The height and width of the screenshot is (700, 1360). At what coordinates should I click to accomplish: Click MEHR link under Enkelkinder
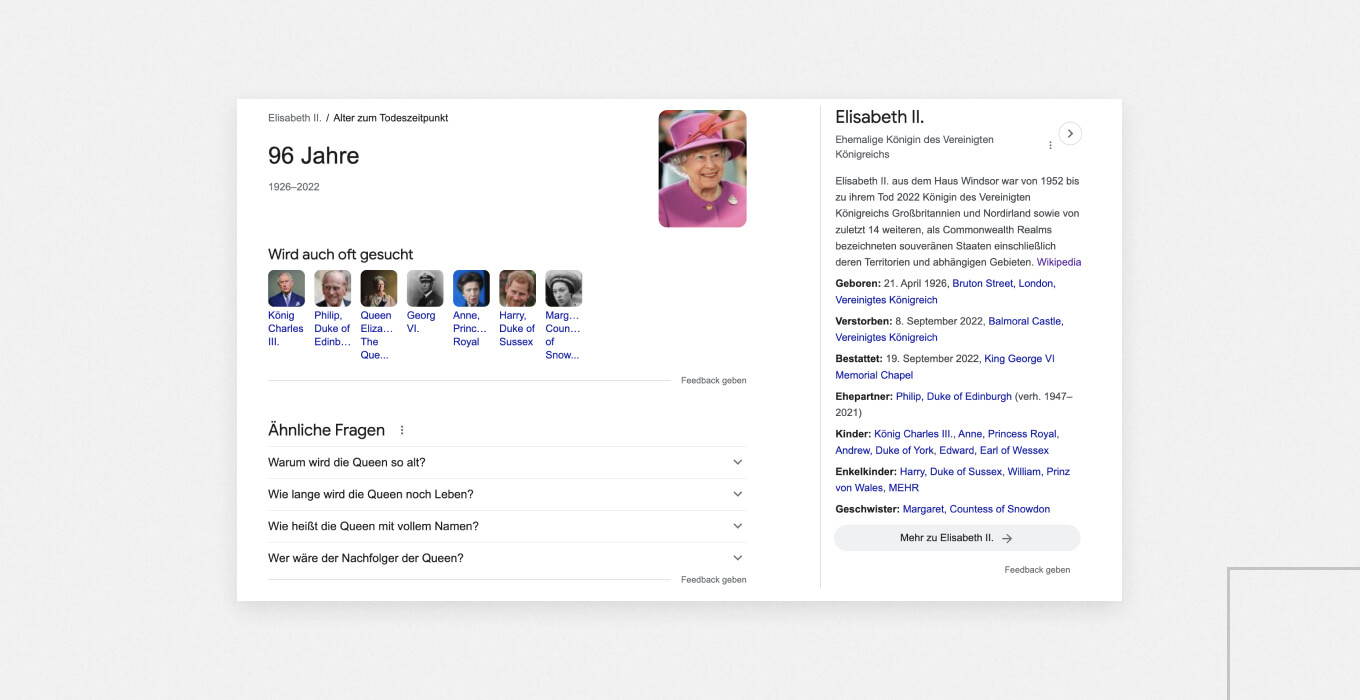(x=904, y=488)
